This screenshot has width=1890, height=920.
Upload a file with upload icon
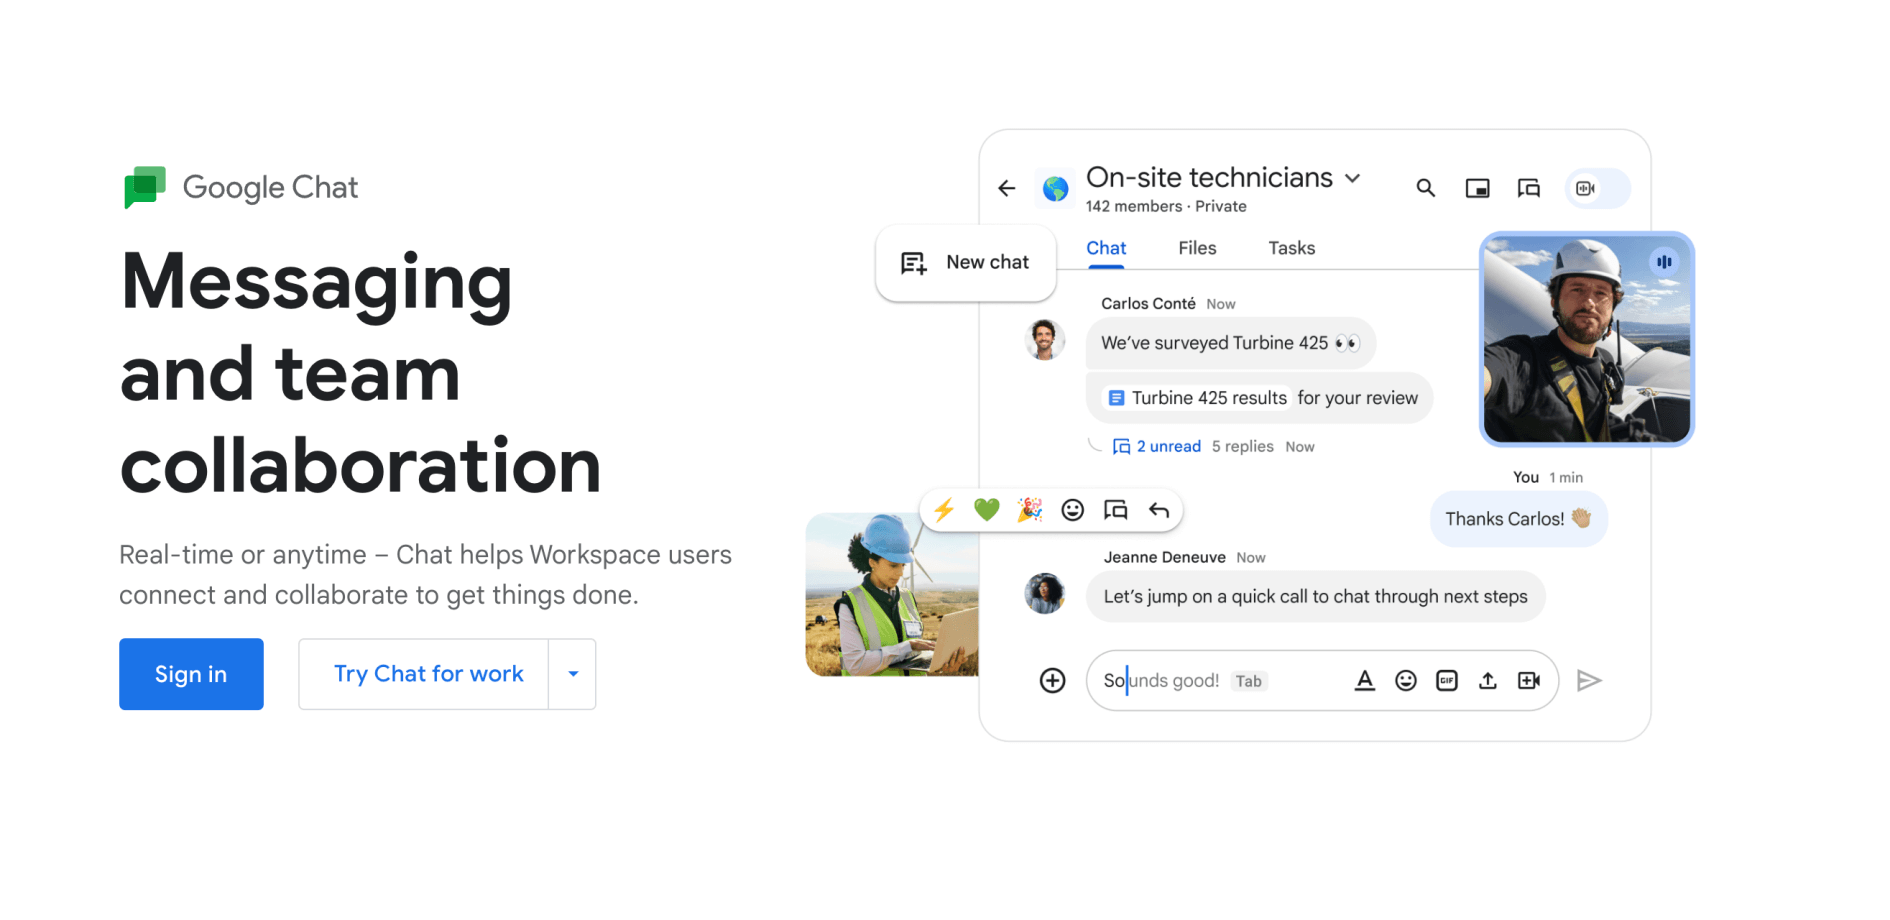point(1488,681)
